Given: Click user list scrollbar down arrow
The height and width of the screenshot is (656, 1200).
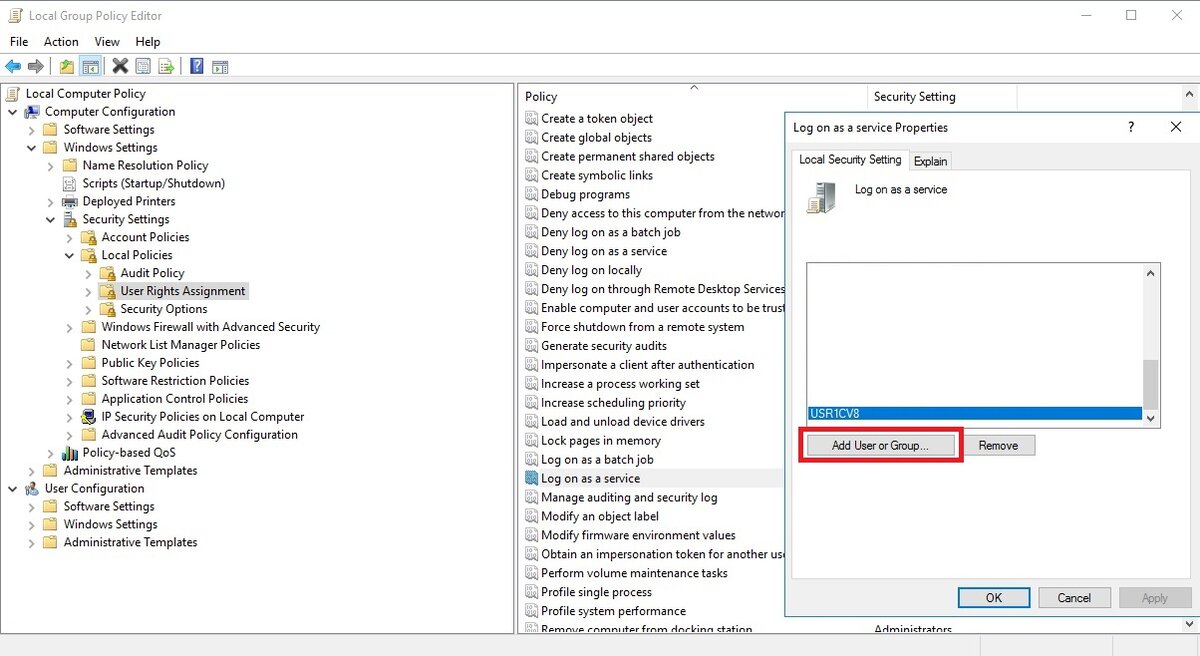Looking at the screenshot, I should [x=1151, y=419].
